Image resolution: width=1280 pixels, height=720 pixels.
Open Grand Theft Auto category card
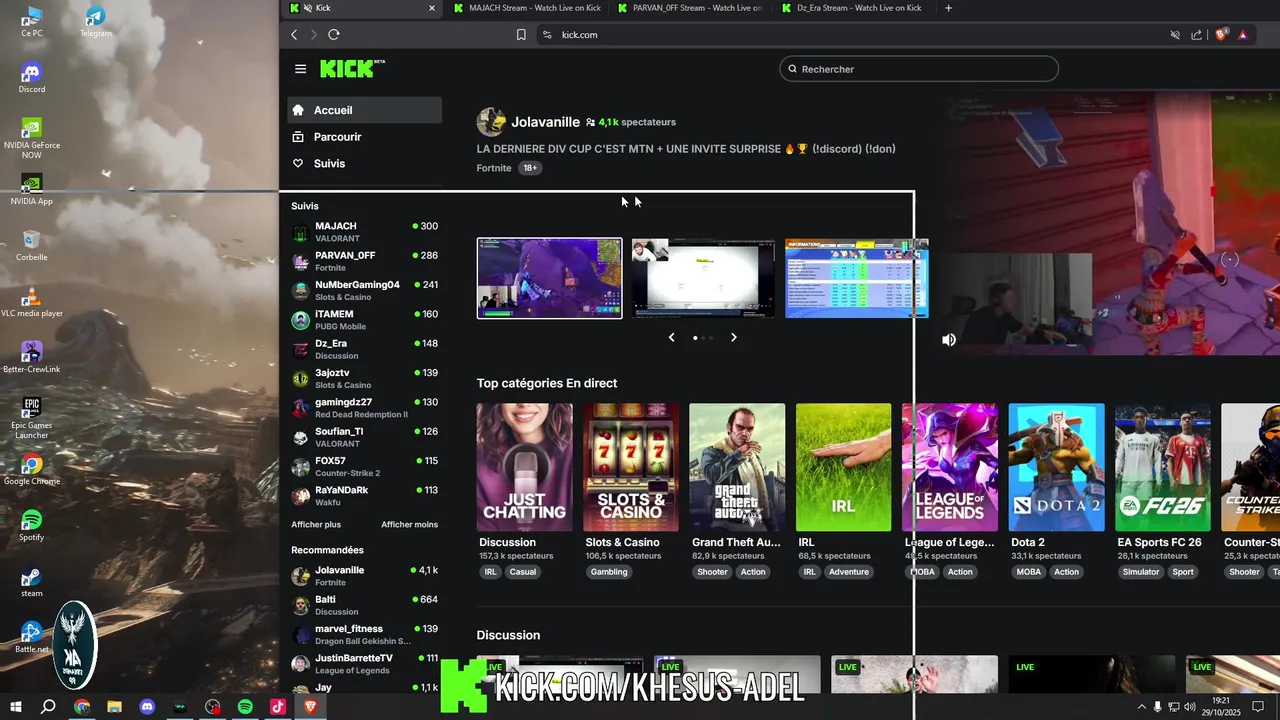(x=737, y=467)
